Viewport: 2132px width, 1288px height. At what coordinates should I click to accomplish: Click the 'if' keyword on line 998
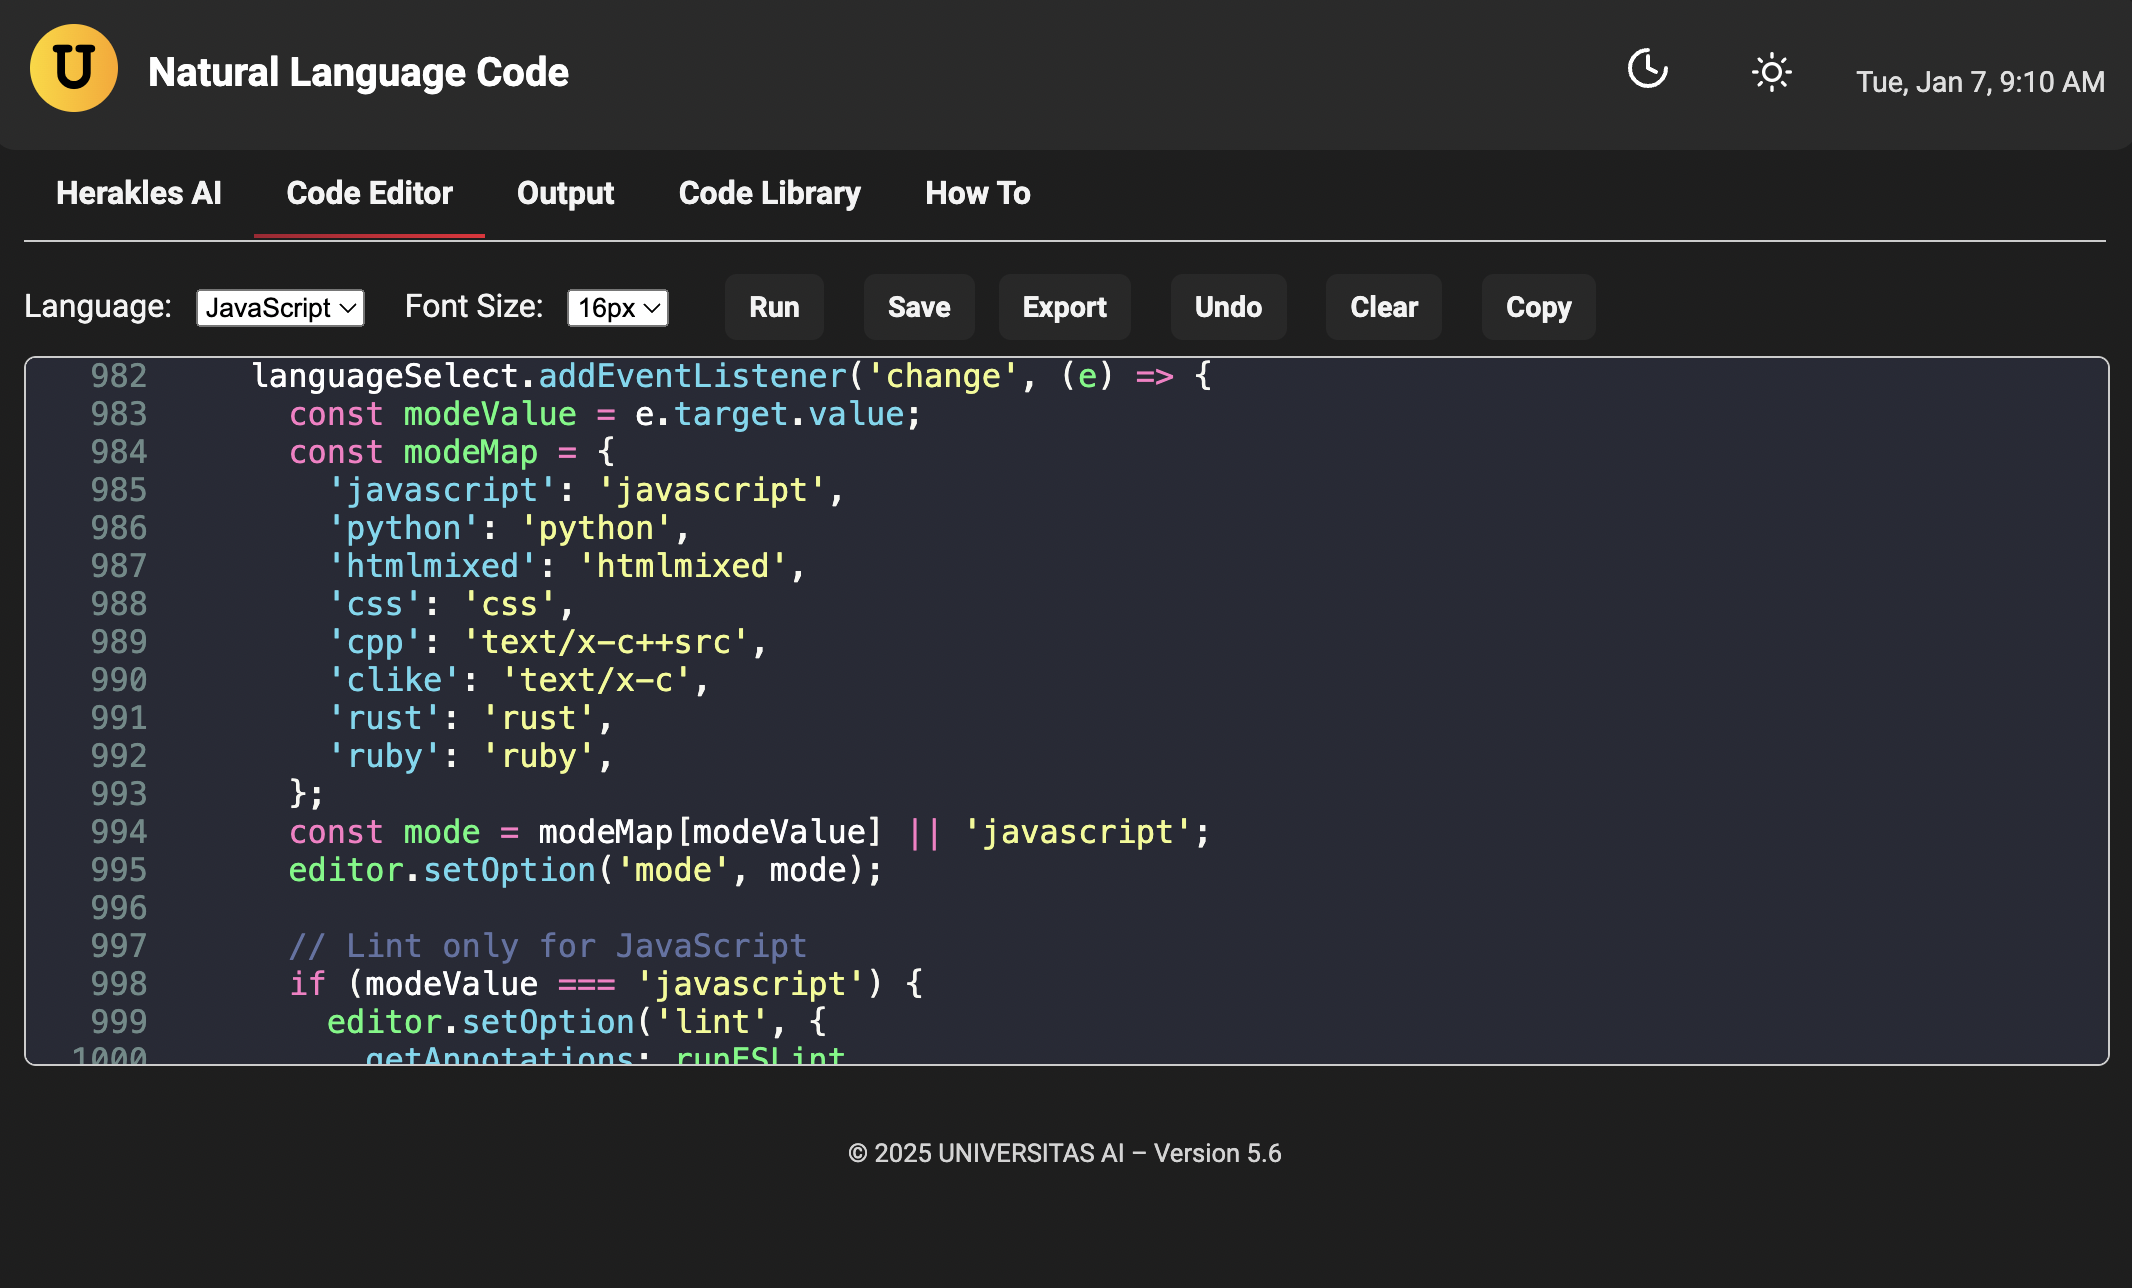[308, 984]
